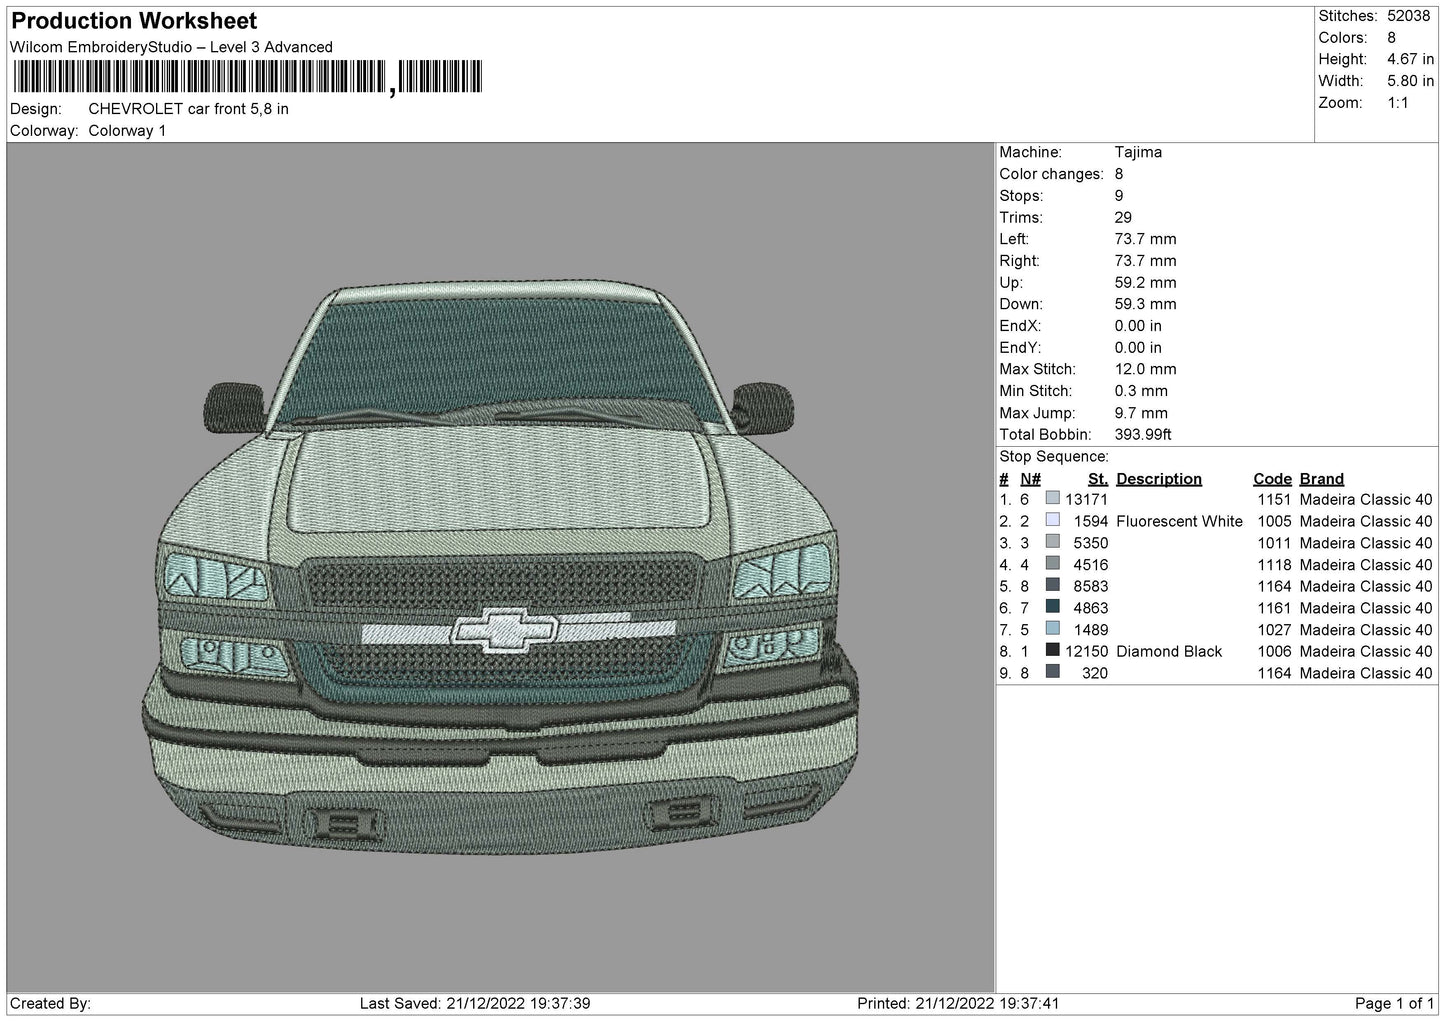The image size is (1445, 1021).
Task: Click the EndX value 0.00 in
Action: 1138,327
